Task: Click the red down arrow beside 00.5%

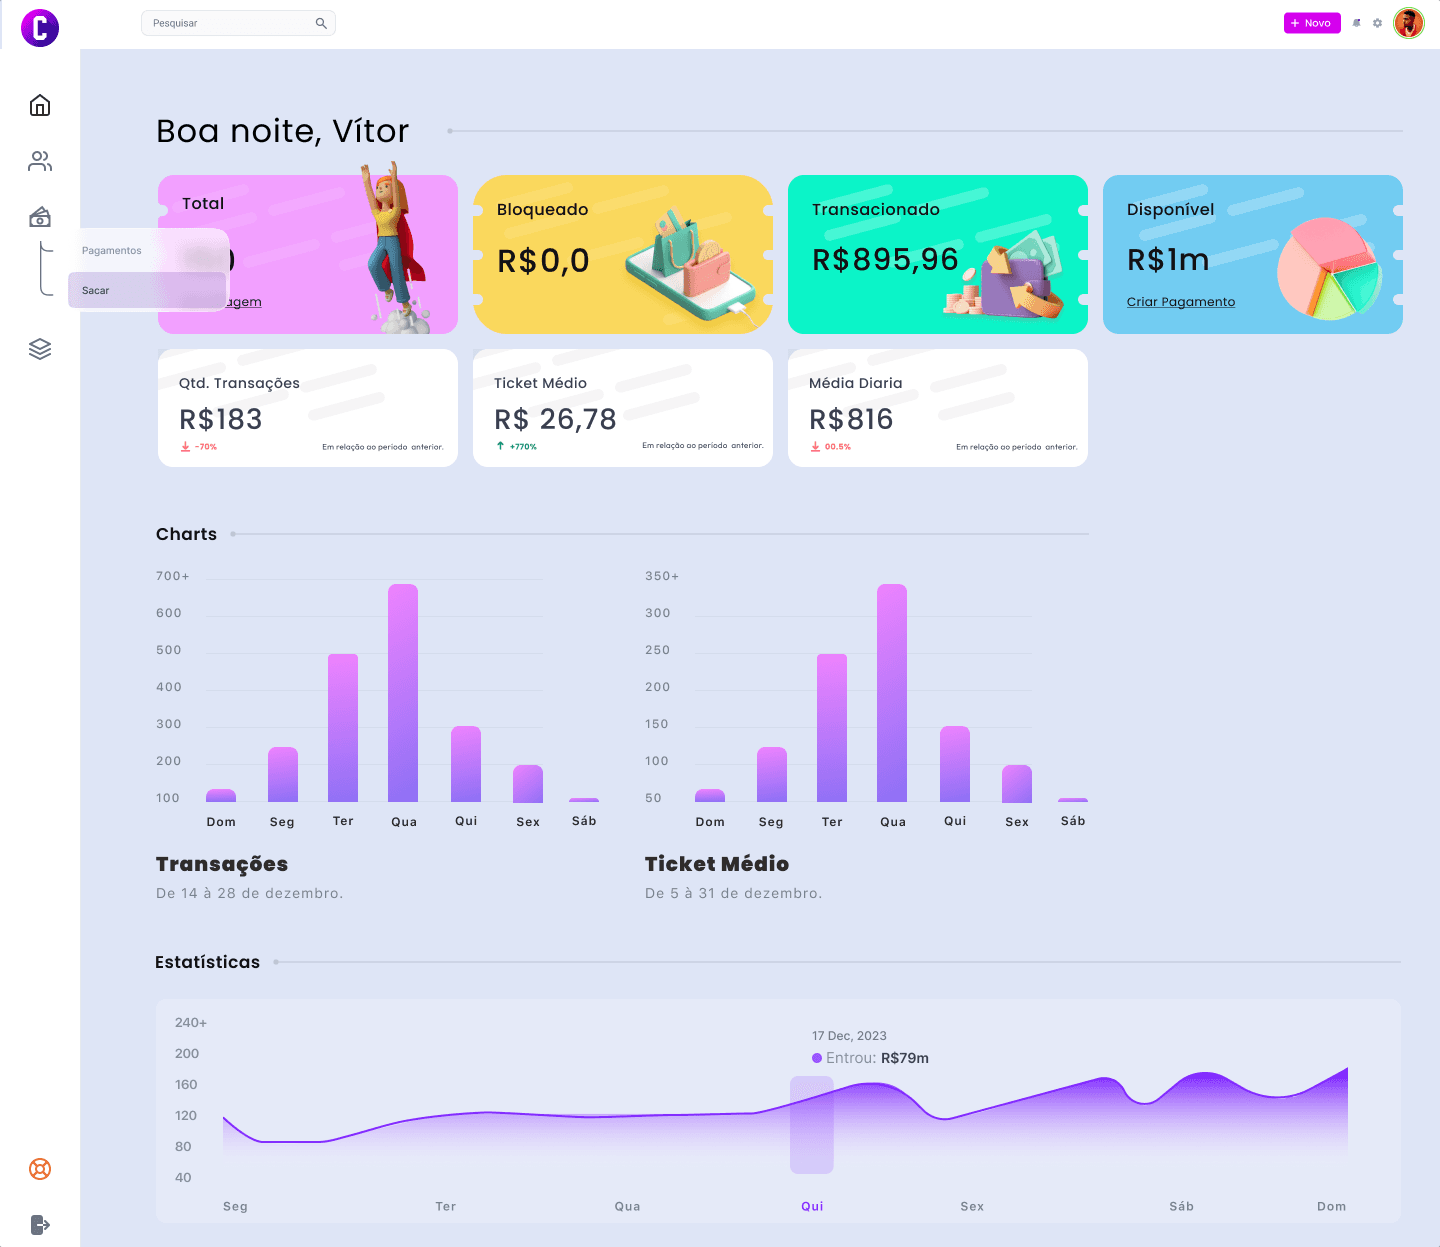Action: click(x=815, y=447)
